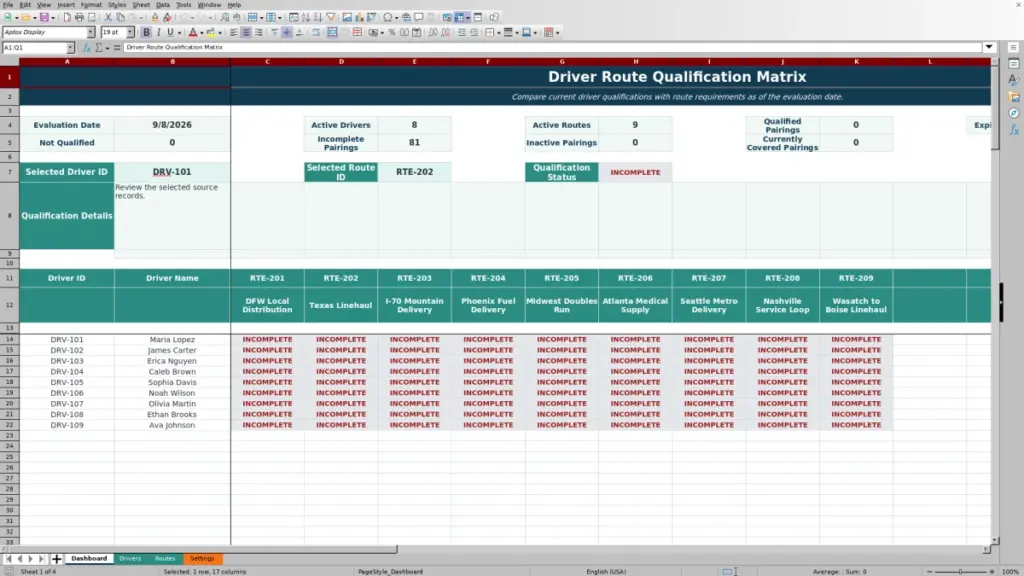Image resolution: width=1024 pixels, height=576 pixels.
Task: Click the RTE-203 column header cell
Action: tap(414, 278)
